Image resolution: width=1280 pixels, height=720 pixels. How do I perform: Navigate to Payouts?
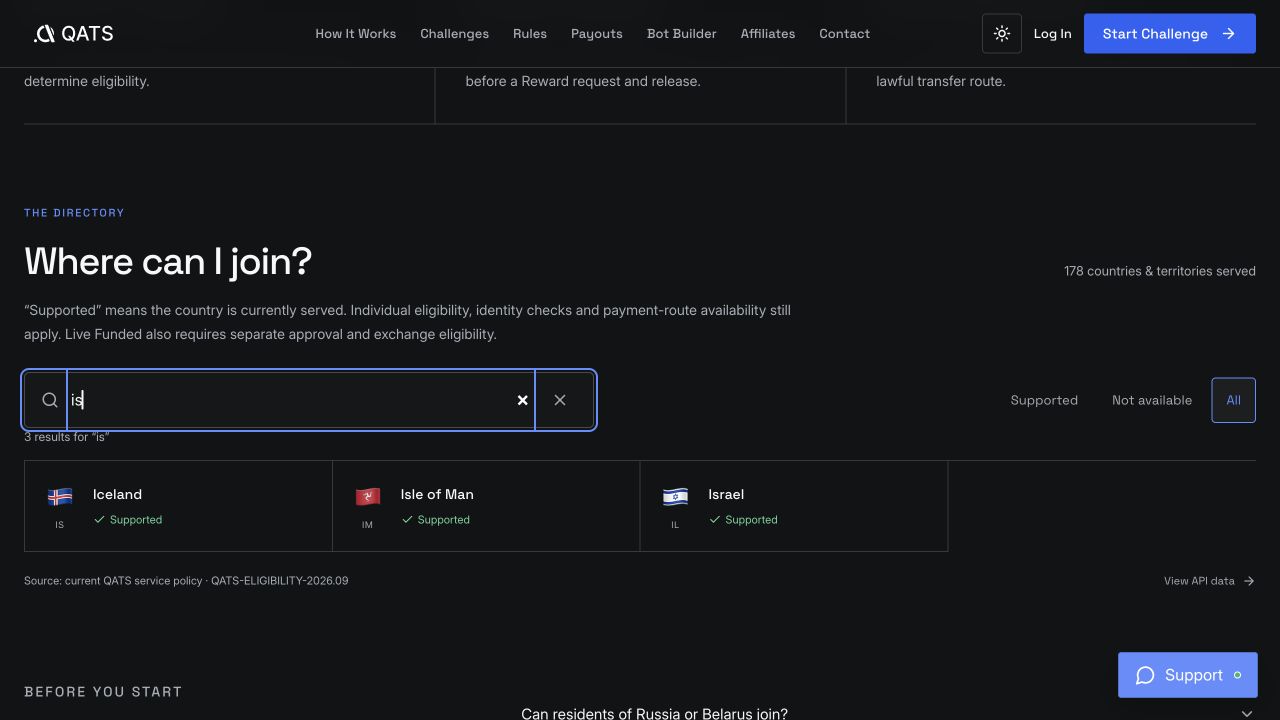pos(597,34)
